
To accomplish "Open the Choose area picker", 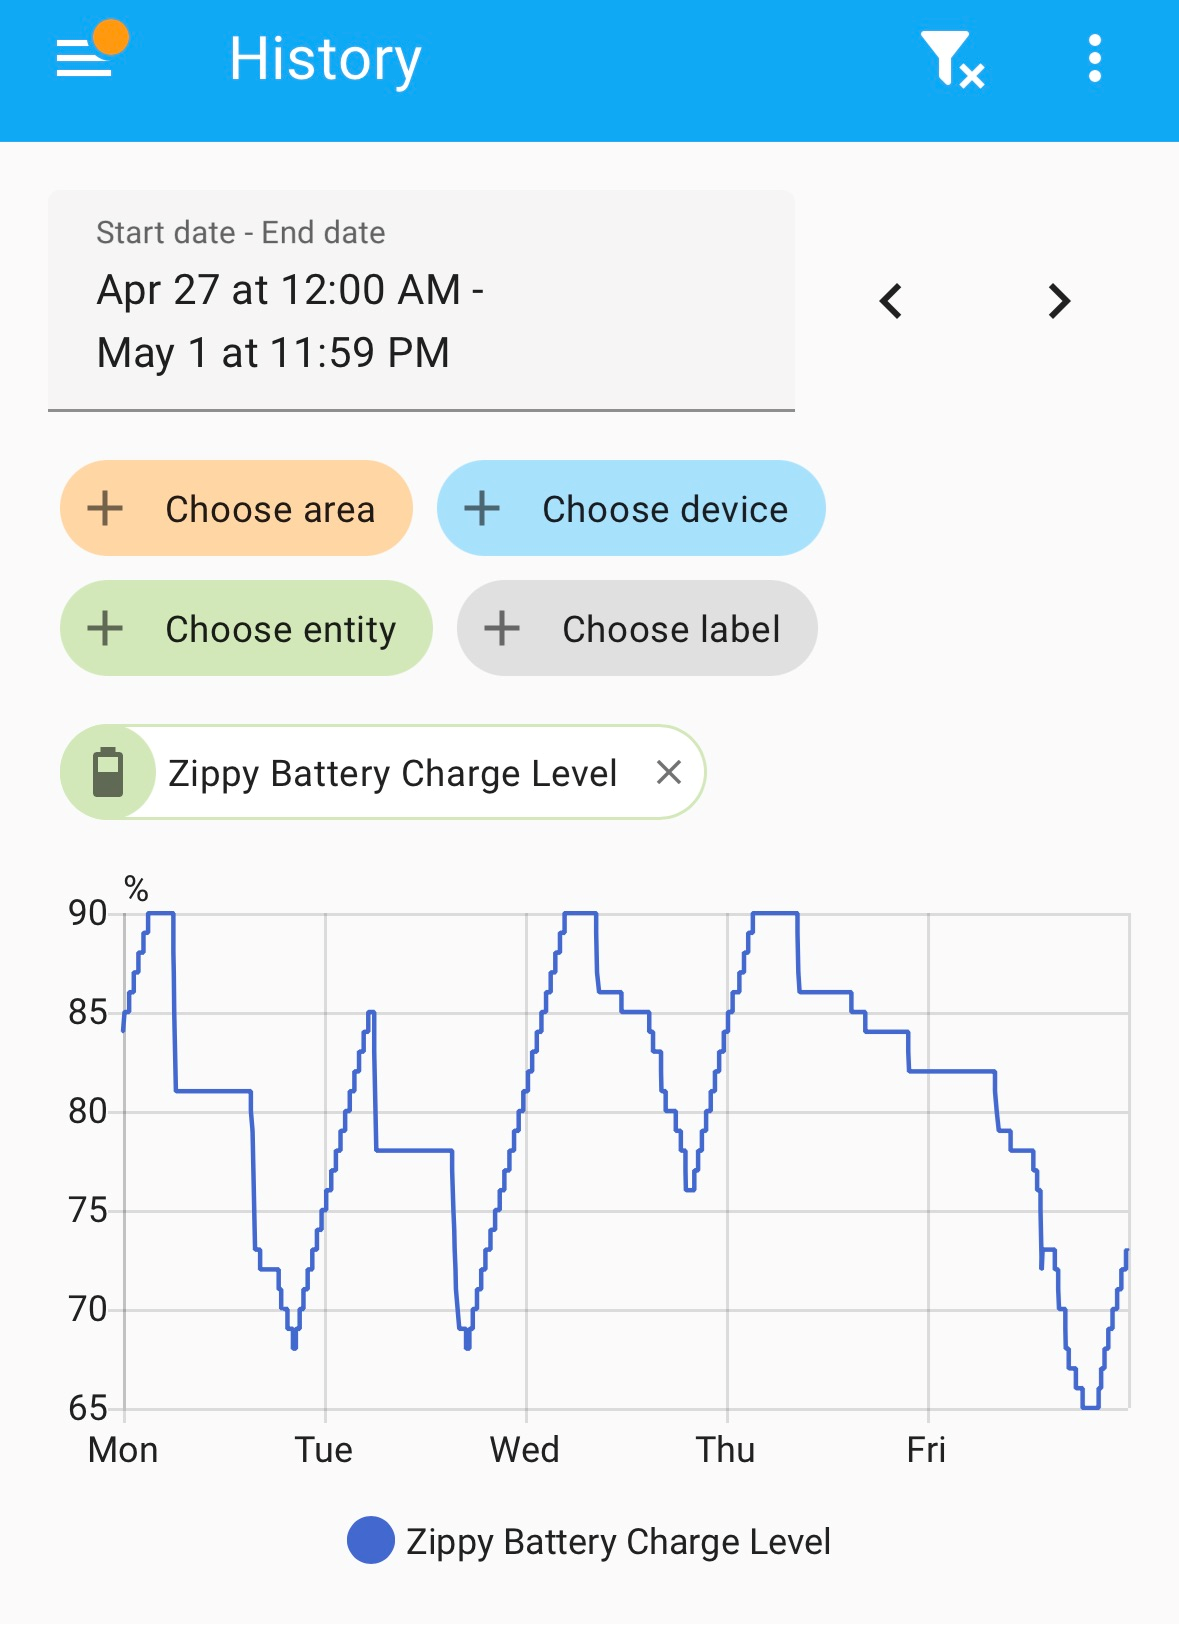I will coord(236,508).
